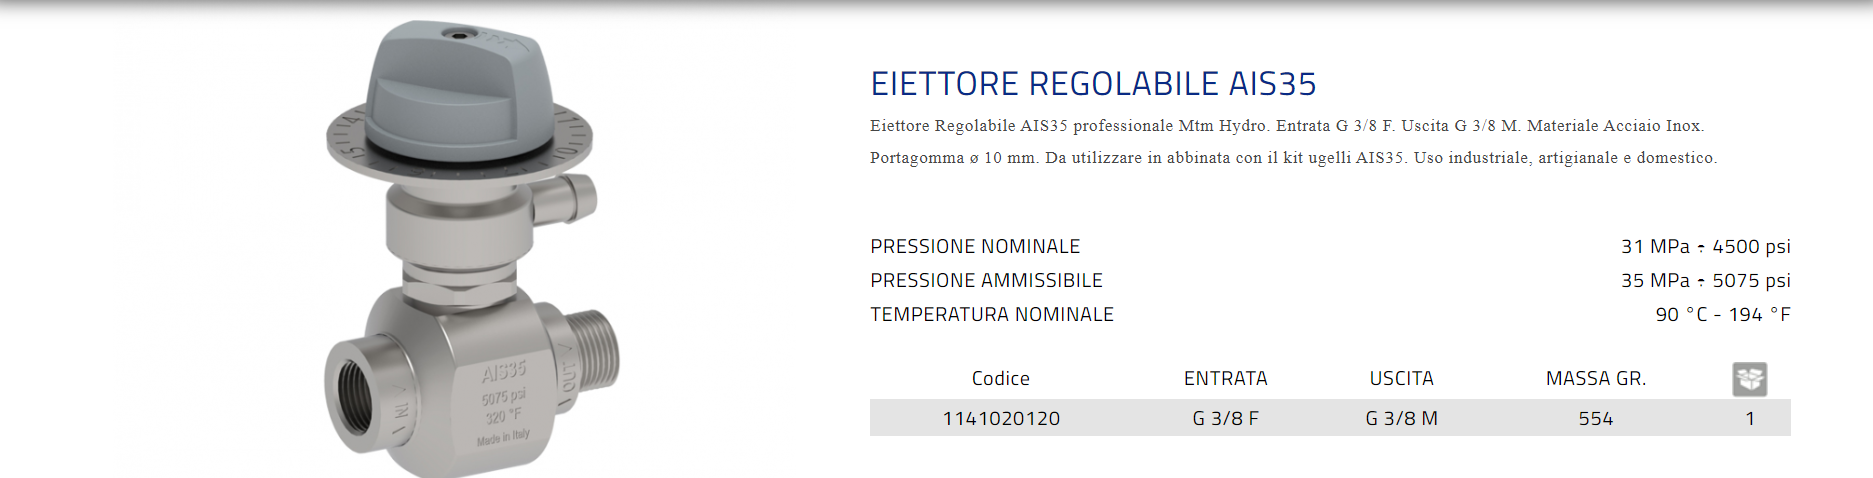Screen dimensions: 1873x478
Task: Click the 554 mass value
Action: coord(1595,419)
